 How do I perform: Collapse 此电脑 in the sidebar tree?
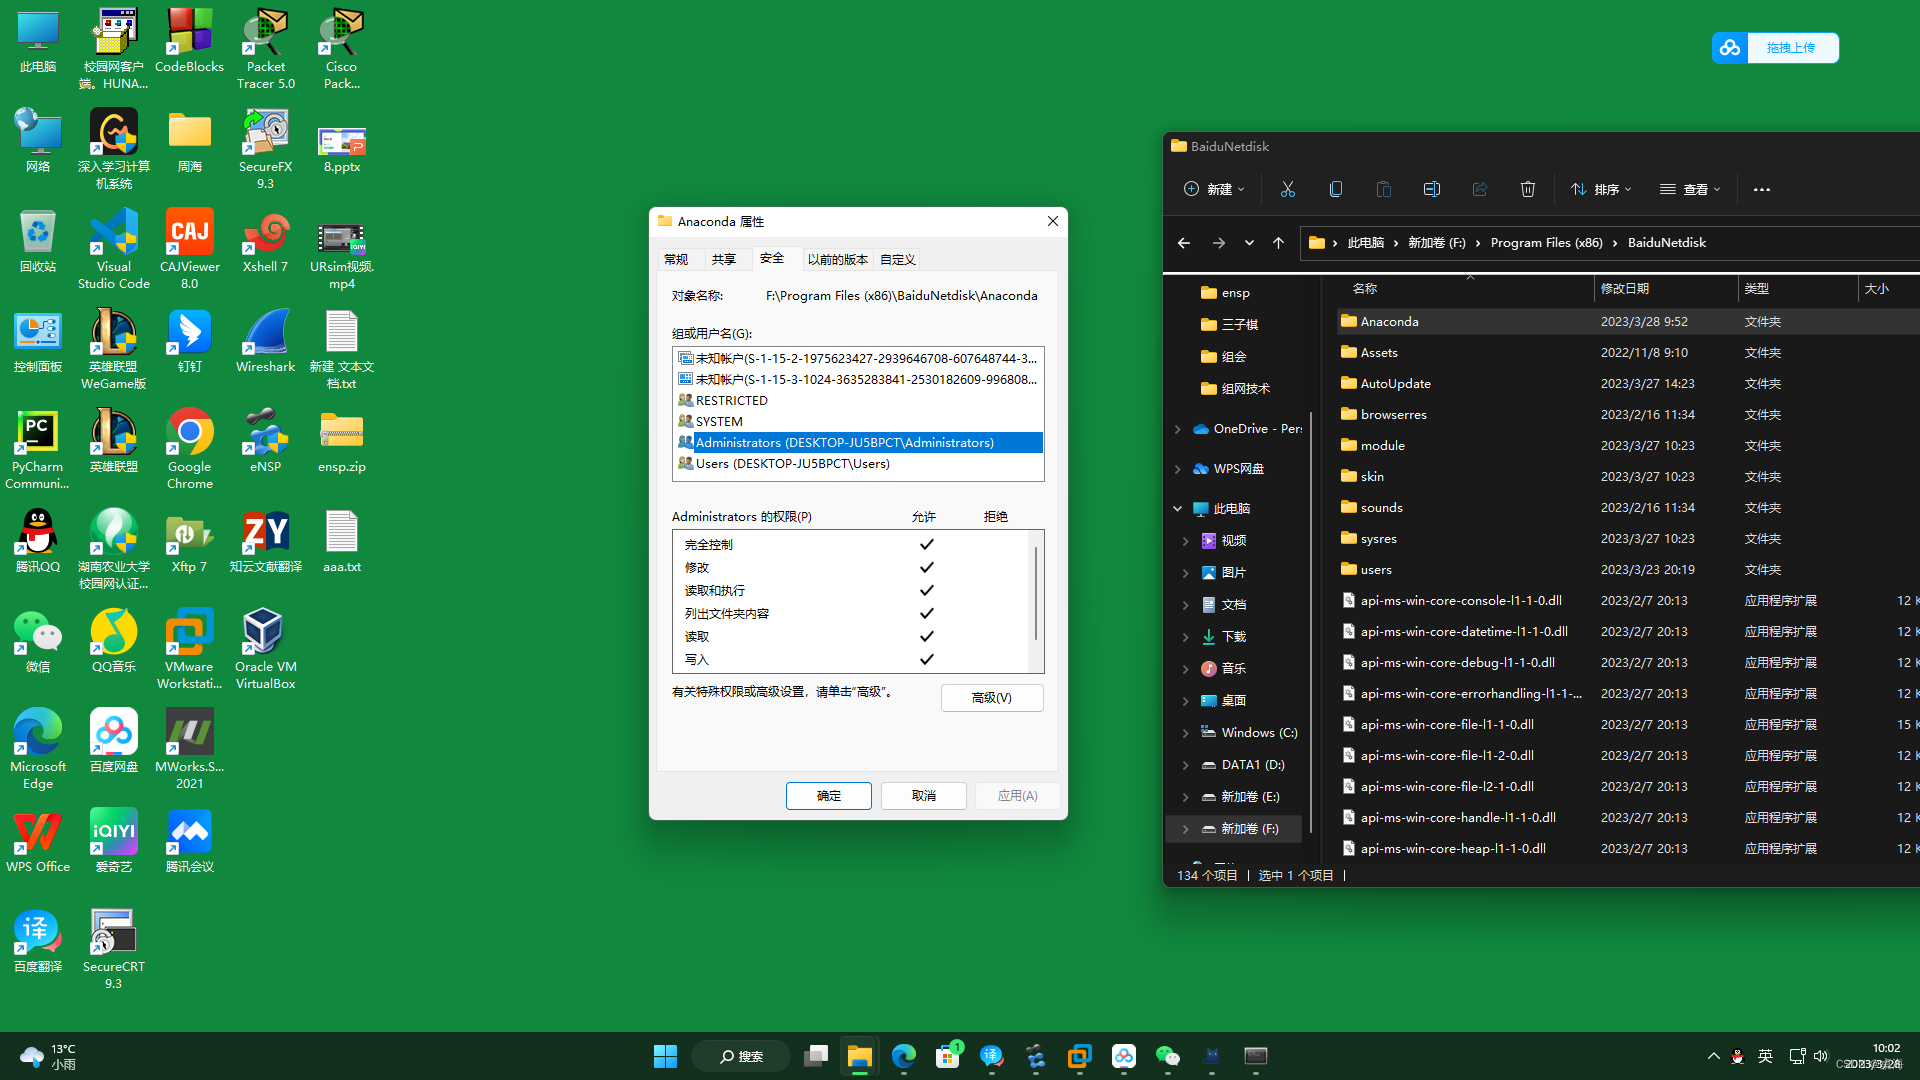coord(1178,508)
